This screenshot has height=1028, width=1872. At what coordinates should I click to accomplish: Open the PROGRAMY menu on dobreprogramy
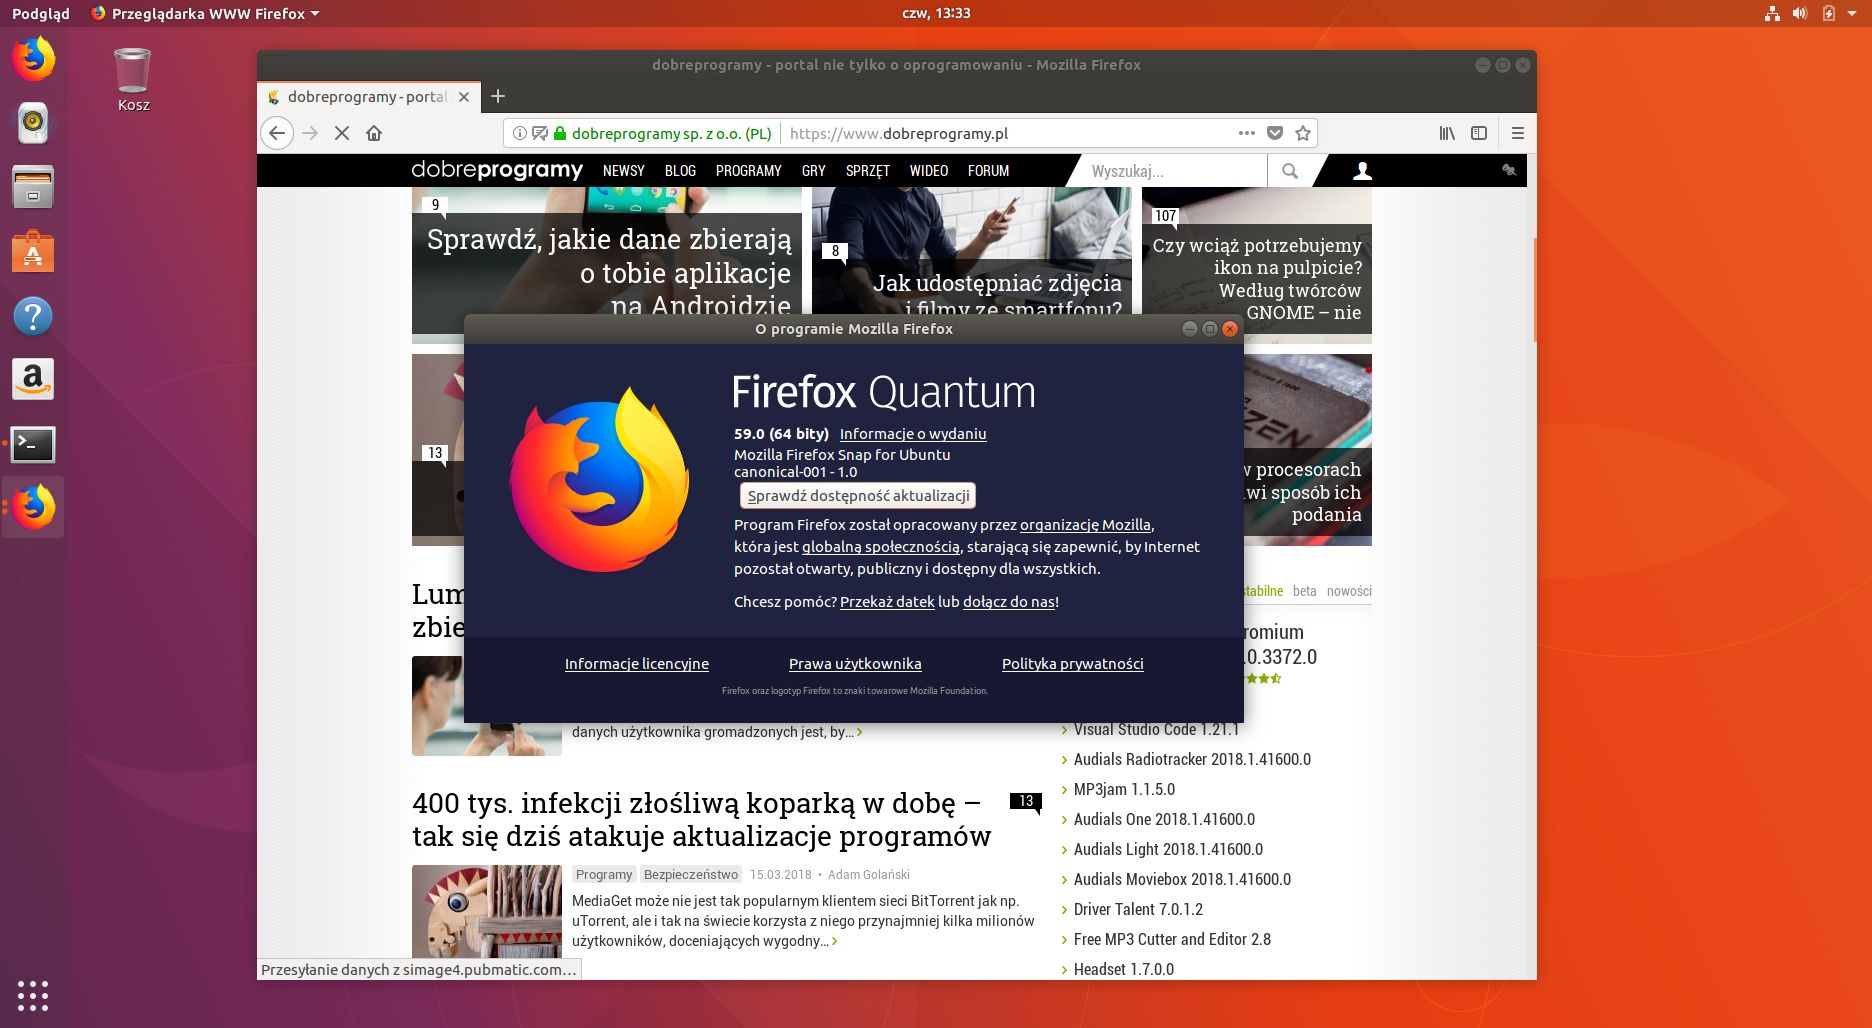pos(748,171)
